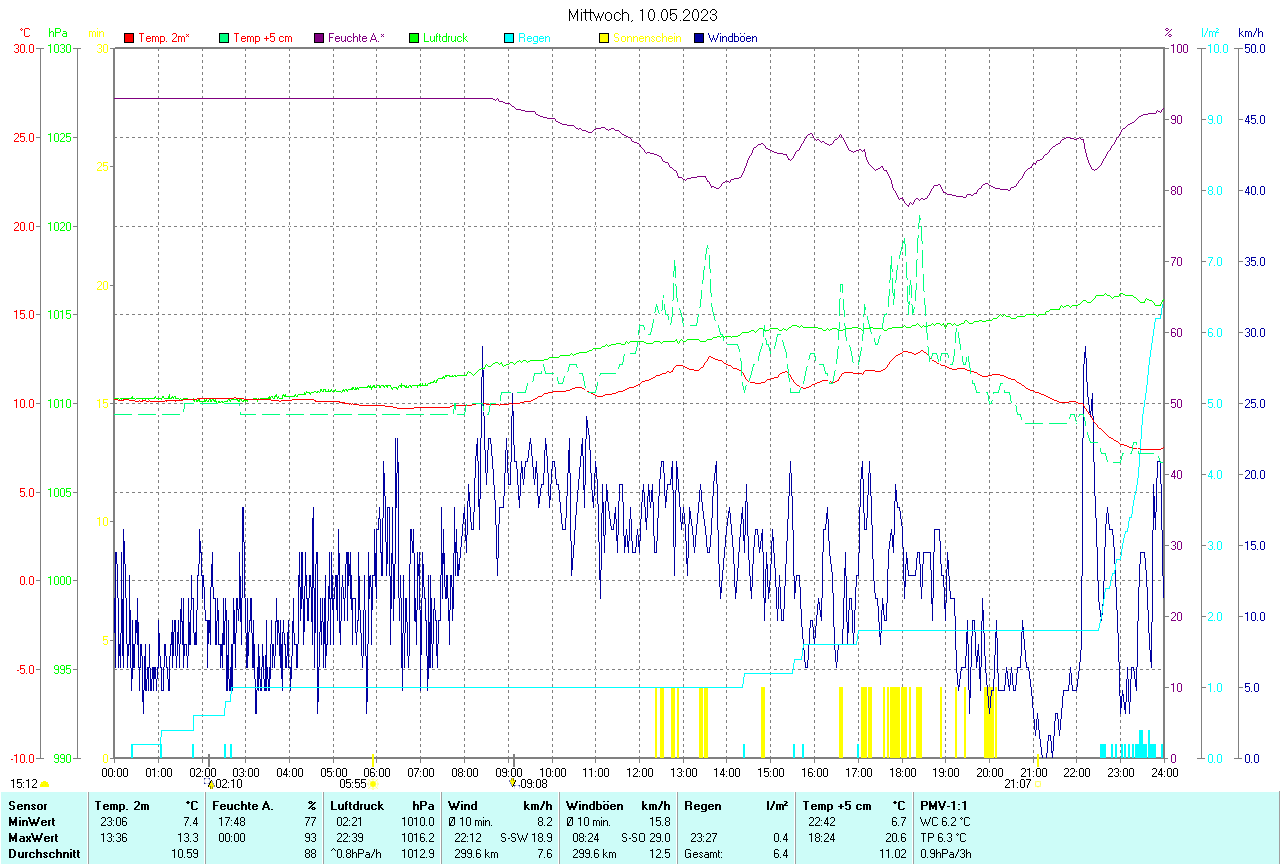Click the hPa axis unit label
The image size is (1280, 864).
58,33
